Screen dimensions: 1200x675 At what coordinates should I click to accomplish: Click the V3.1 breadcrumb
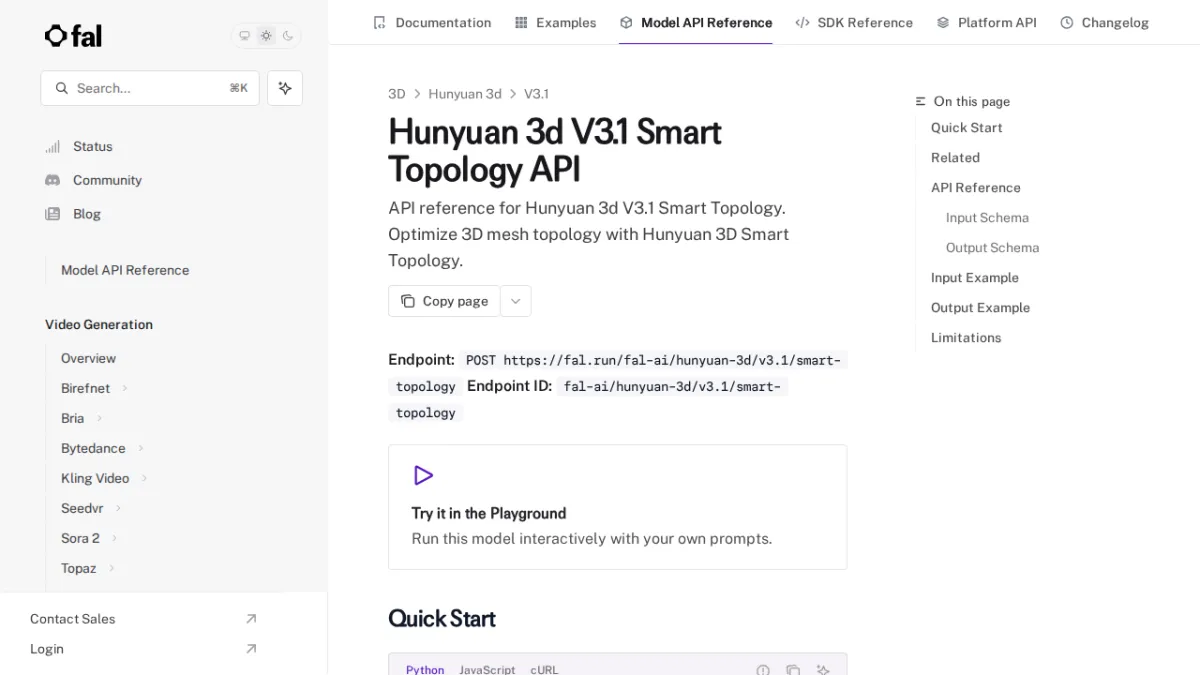point(536,94)
